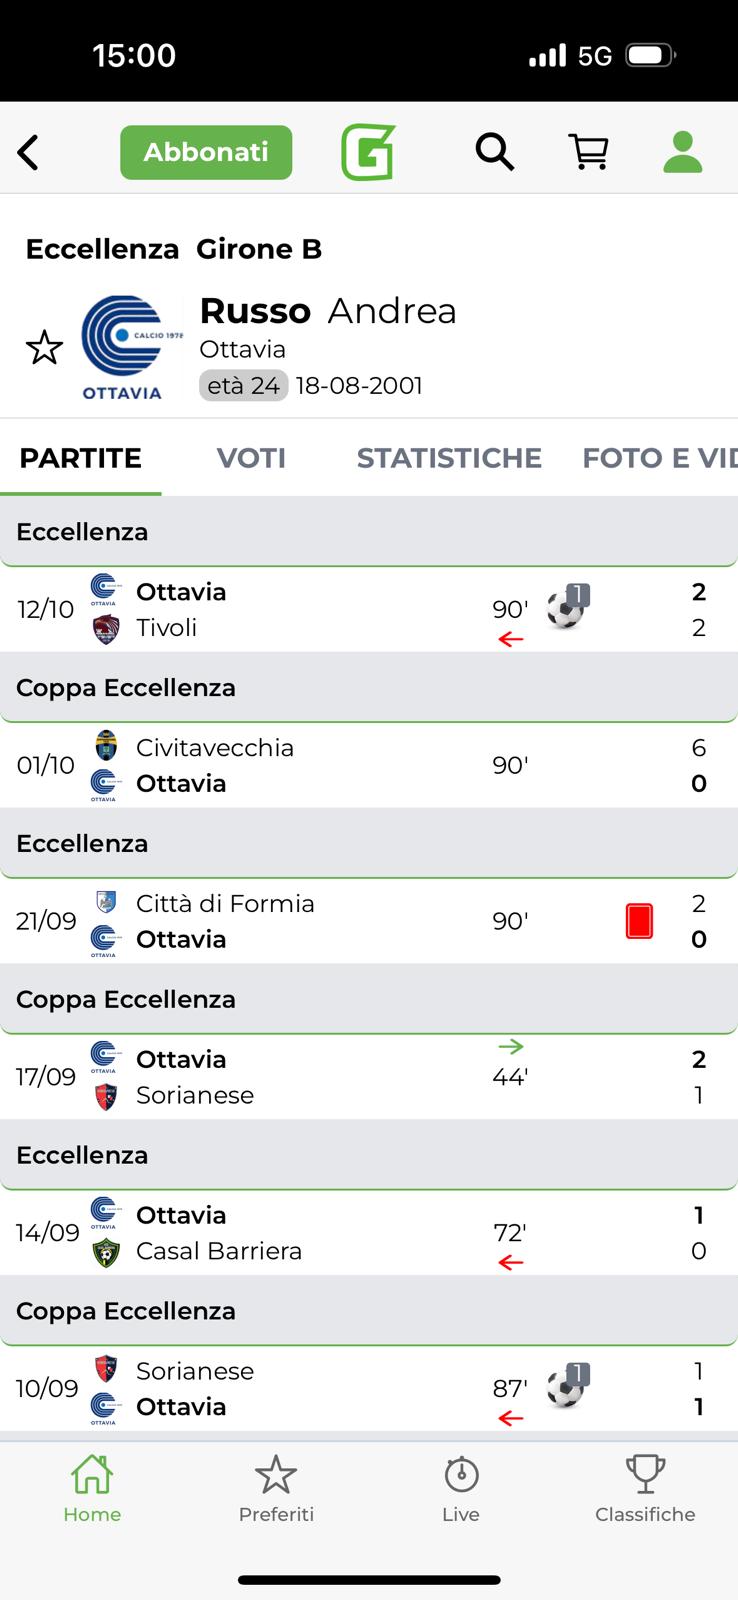Open the search magnifier icon
The image size is (738, 1600).
point(494,153)
